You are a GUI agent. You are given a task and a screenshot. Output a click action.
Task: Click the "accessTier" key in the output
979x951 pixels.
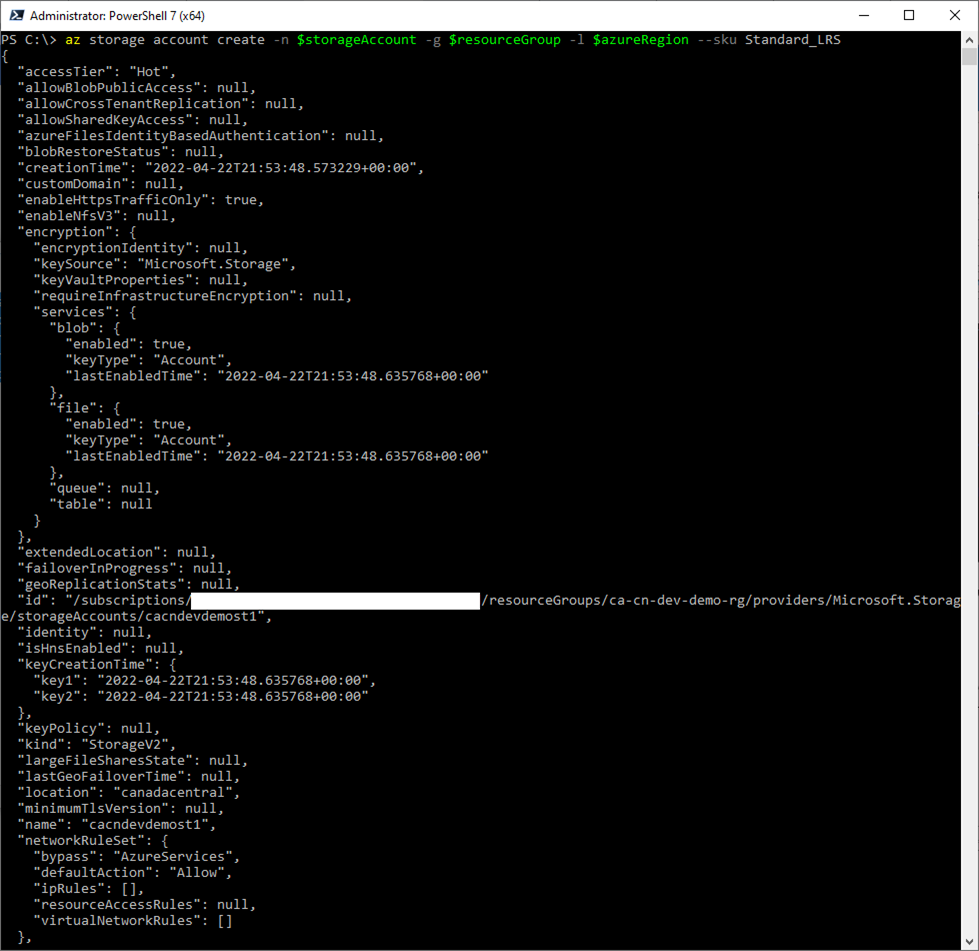click(68, 72)
